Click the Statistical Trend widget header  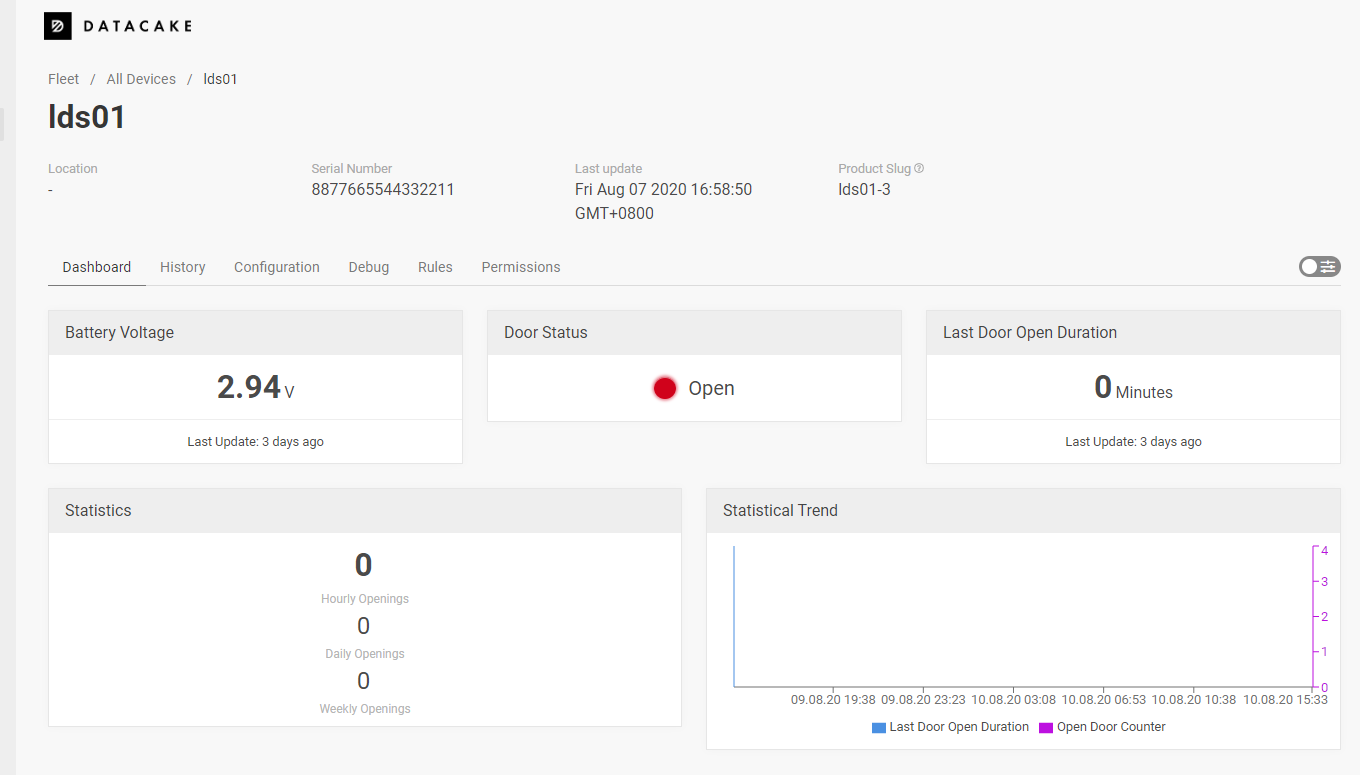(x=1023, y=510)
